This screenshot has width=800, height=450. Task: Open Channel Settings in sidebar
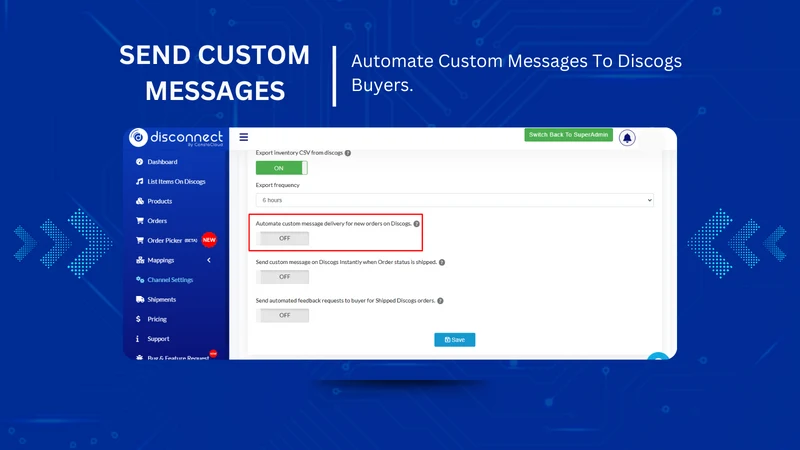(x=170, y=280)
